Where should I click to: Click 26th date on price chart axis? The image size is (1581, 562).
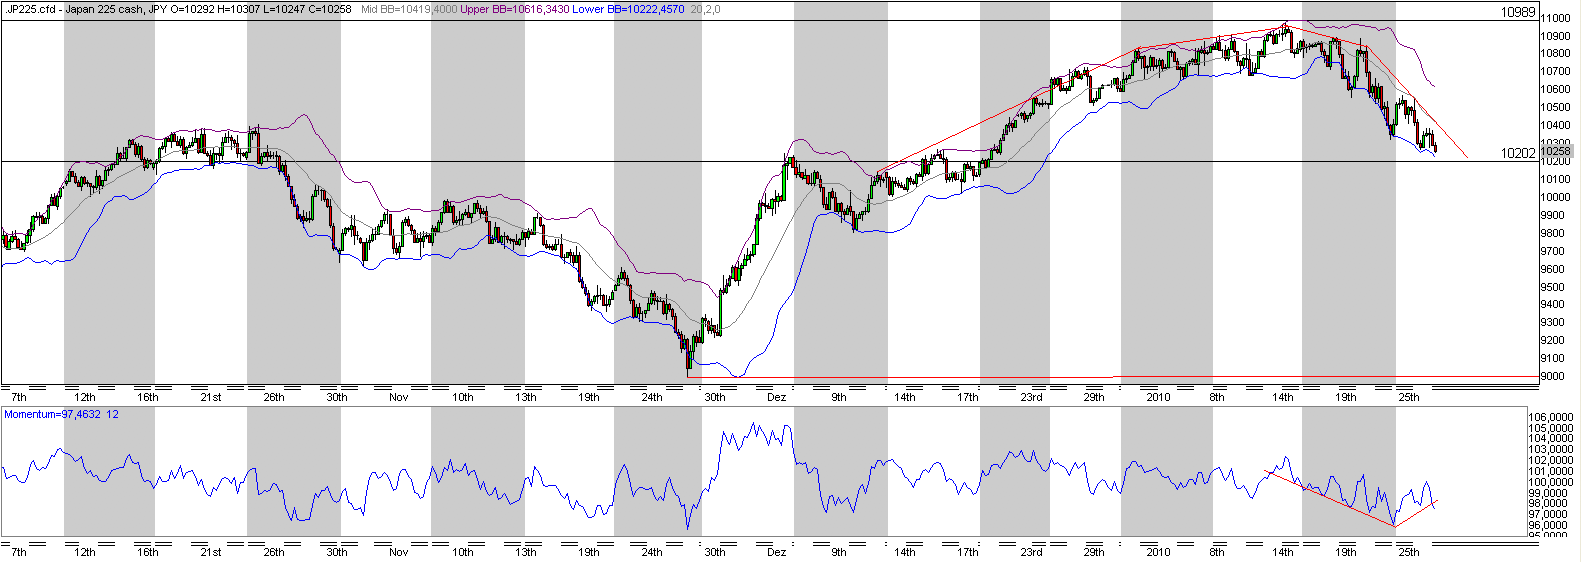click(273, 397)
